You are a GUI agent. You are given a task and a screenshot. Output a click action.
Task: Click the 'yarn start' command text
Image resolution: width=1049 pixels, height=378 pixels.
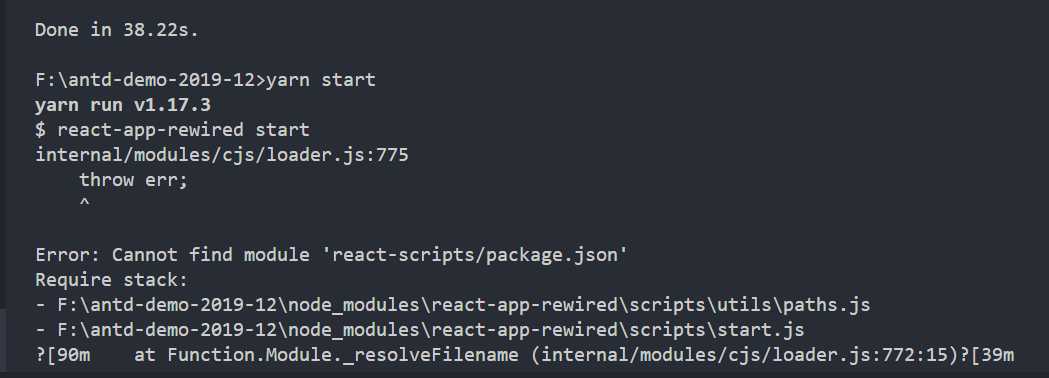pyautogui.click(x=321, y=80)
